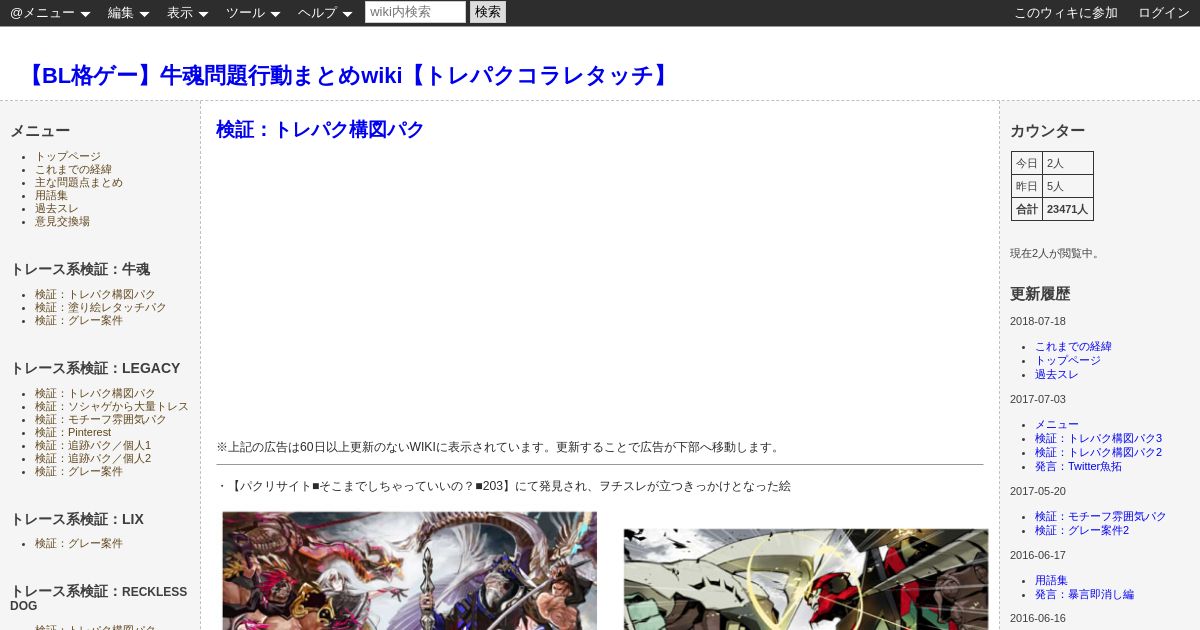Open the @メニュー dropdown in the top bar
The width and height of the screenshot is (1200, 630).
[x=50, y=13]
